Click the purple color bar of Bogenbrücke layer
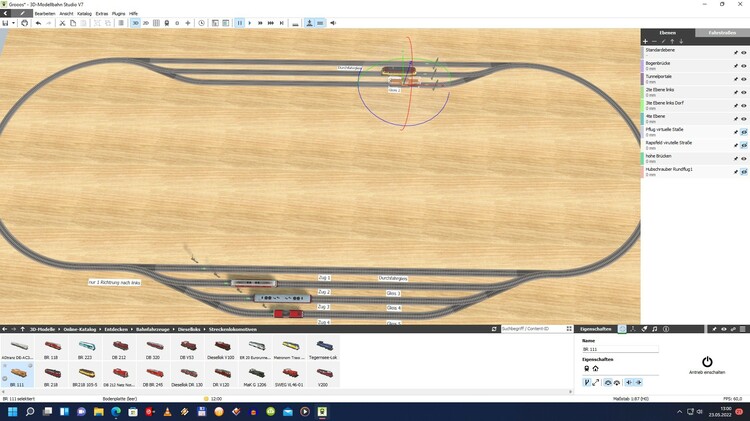This screenshot has height=421, width=750. point(642,66)
